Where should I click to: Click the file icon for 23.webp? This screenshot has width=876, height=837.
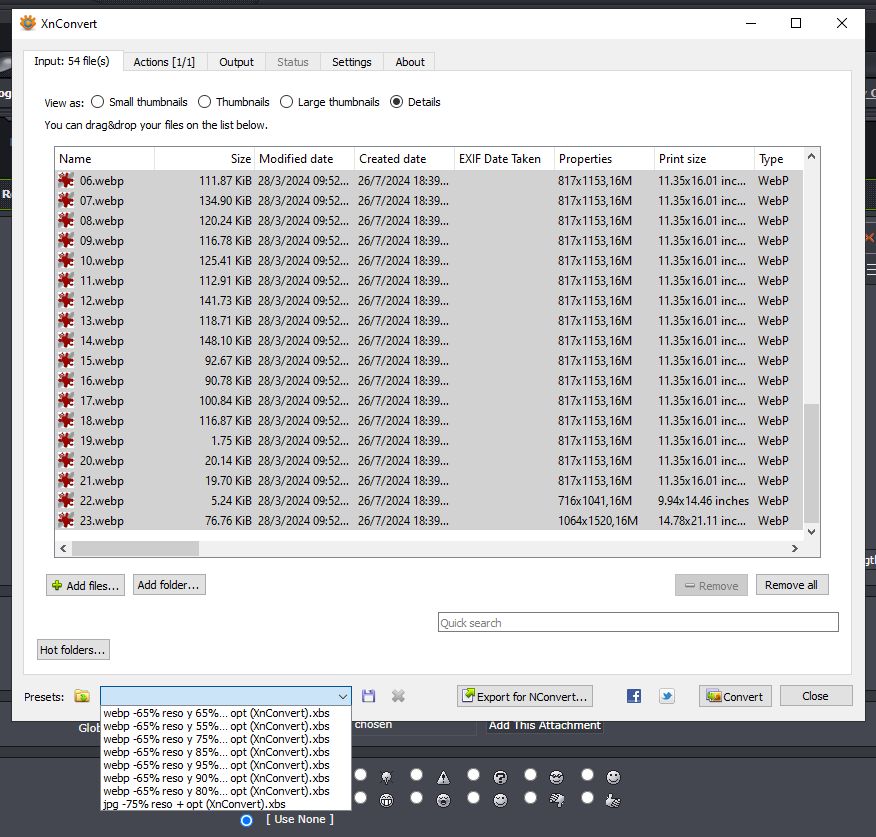coord(66,521)
